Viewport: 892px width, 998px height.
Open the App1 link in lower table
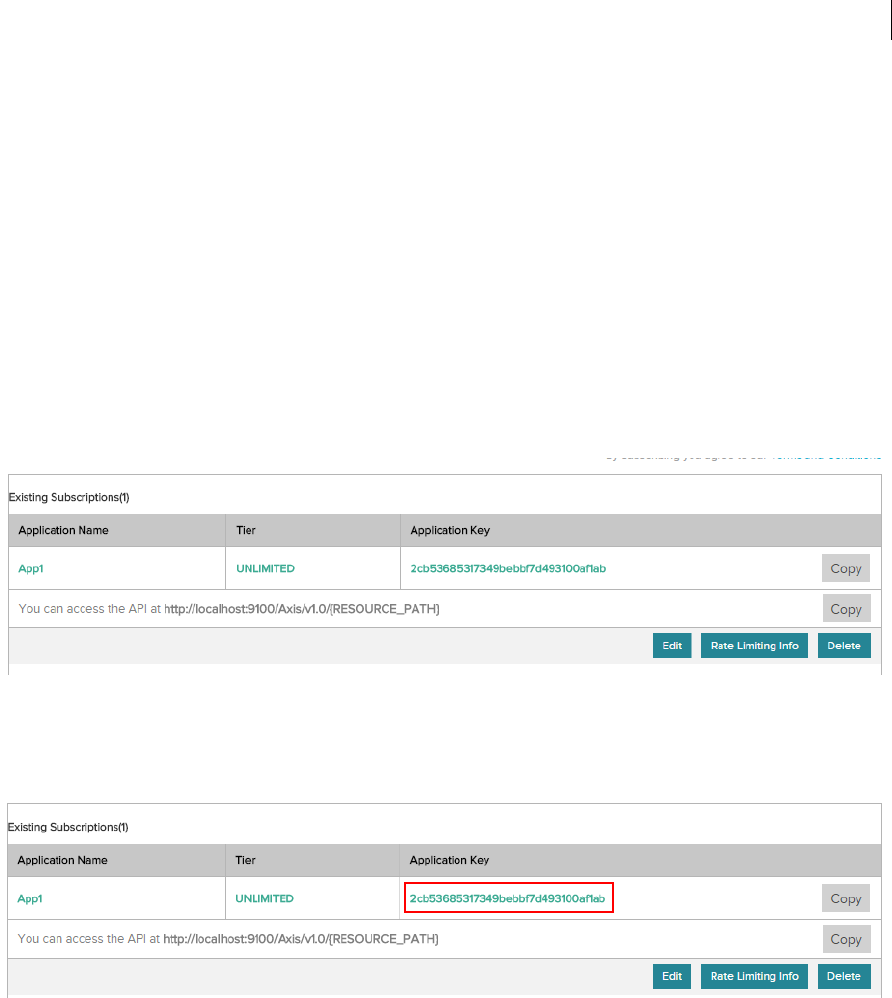point(30,899)
